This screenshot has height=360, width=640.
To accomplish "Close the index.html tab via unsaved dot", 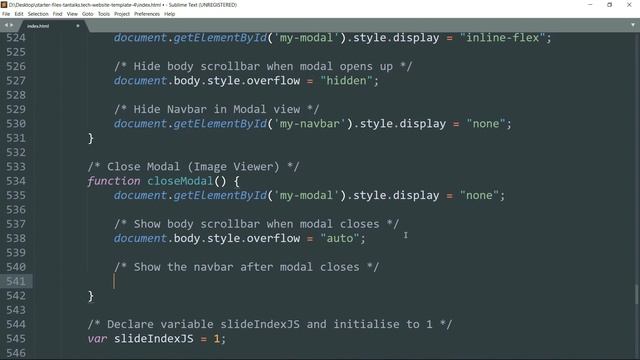I will click(x=78, y=26).
